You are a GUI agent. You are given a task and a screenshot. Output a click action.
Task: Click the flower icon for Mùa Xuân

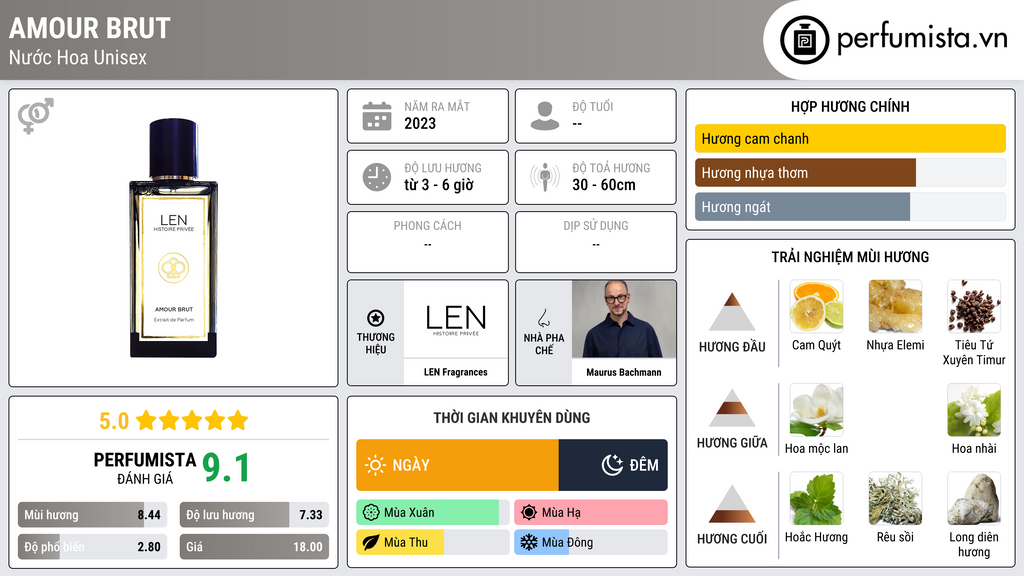tap(371, 513)
